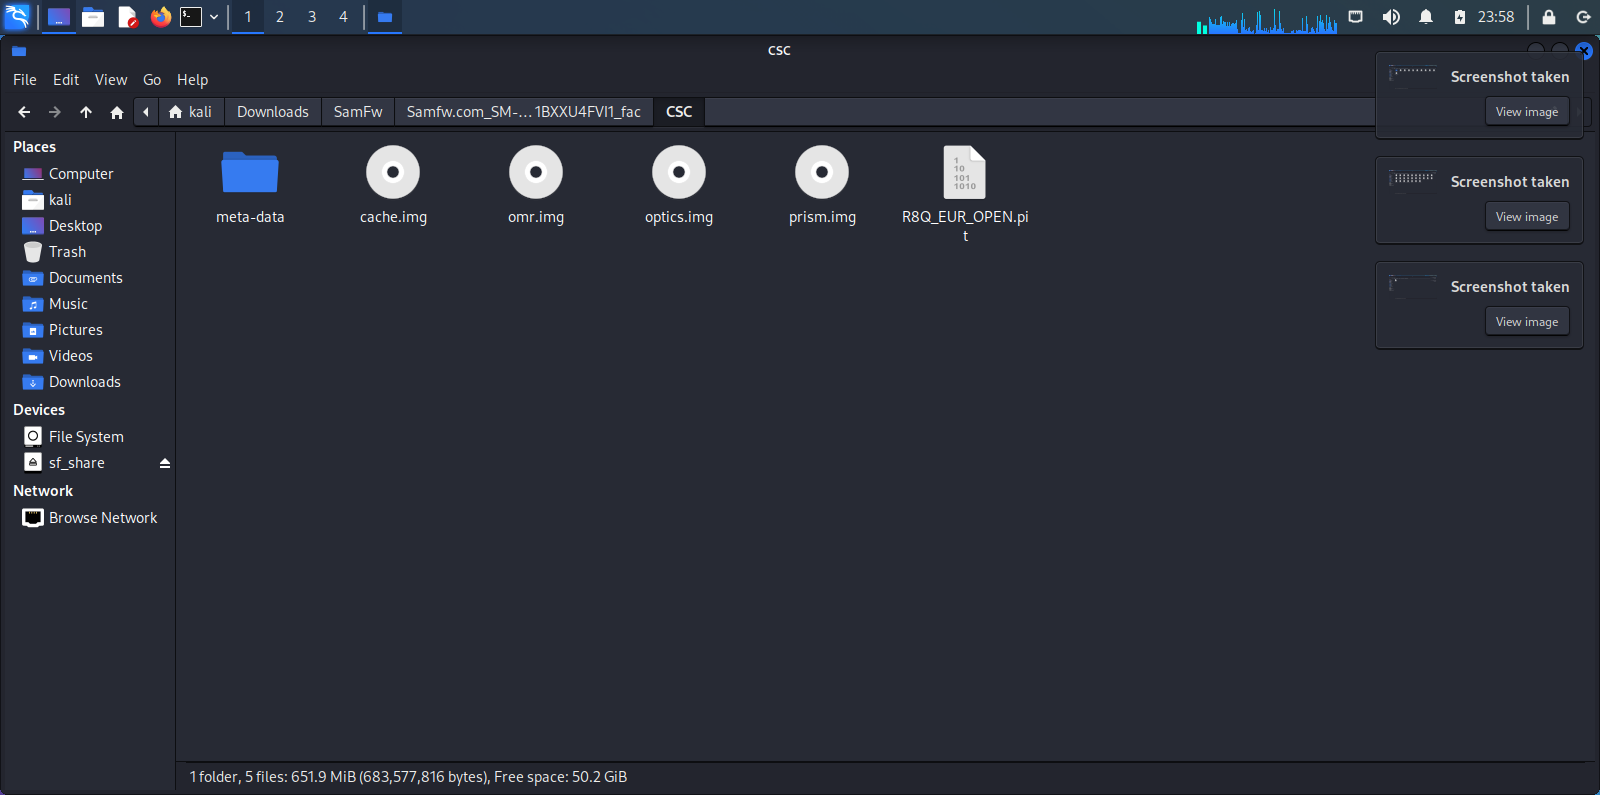Click the CSC window button in taskbar
Viewport: 1600px width, 795px height.
click(384, 17)
